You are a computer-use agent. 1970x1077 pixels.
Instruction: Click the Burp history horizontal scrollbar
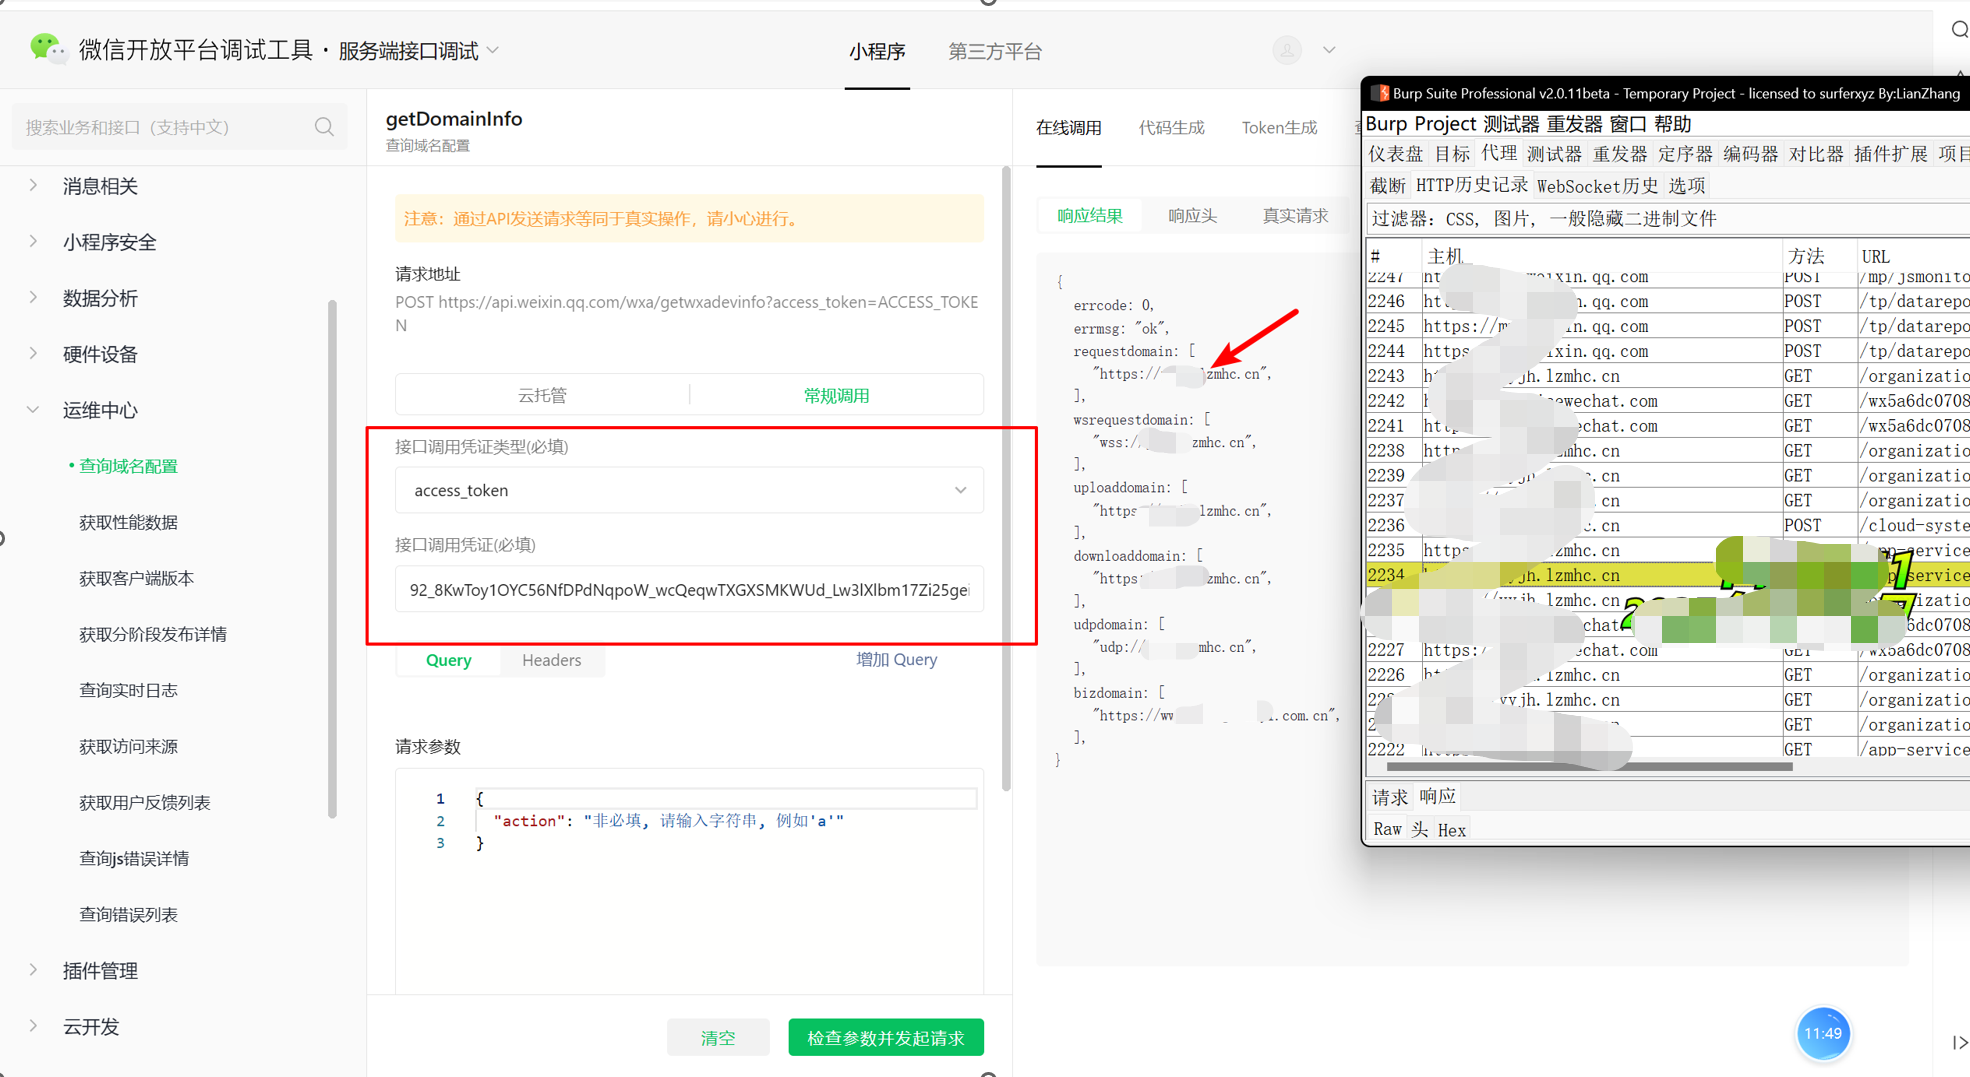pos(1590,767)
